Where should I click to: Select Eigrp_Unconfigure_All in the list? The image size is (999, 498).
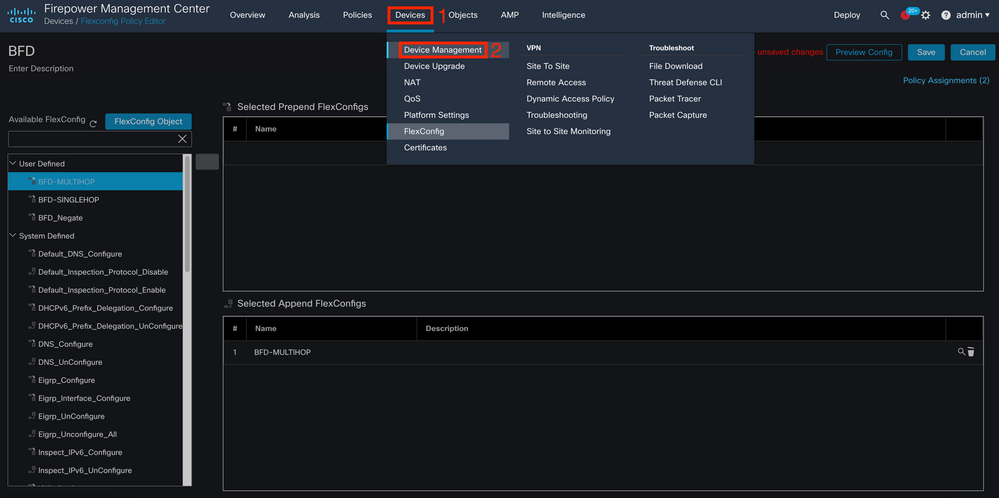click(78, 434)
